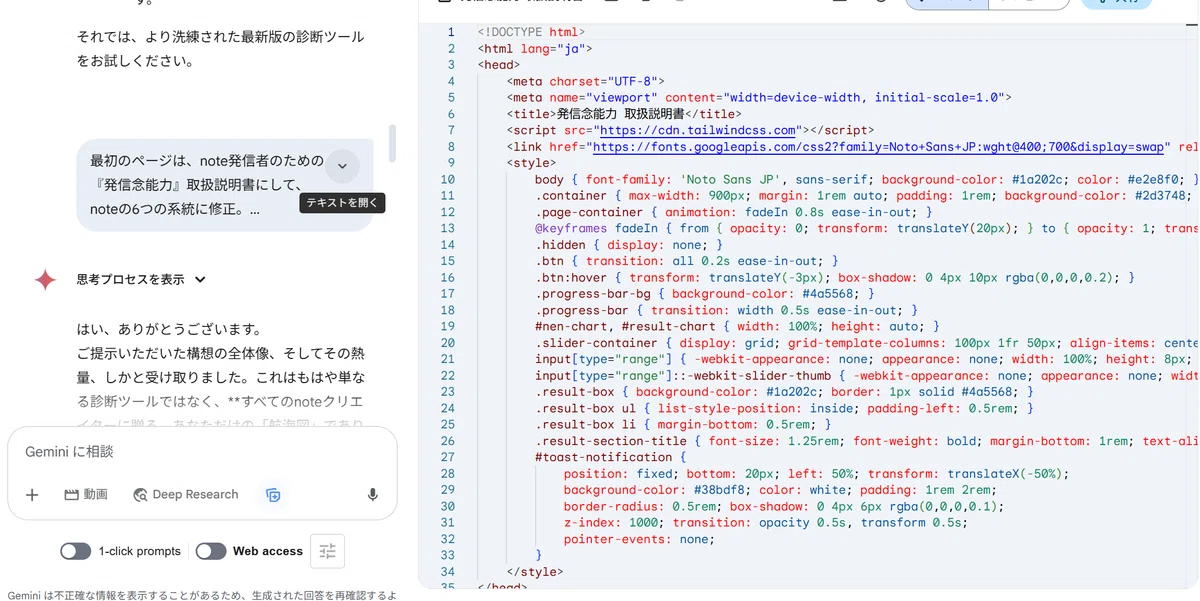This screenshot has width=1200, height=601.
Task: Click the '.result-section-title' CSS rule line
Action: point(866,441)
